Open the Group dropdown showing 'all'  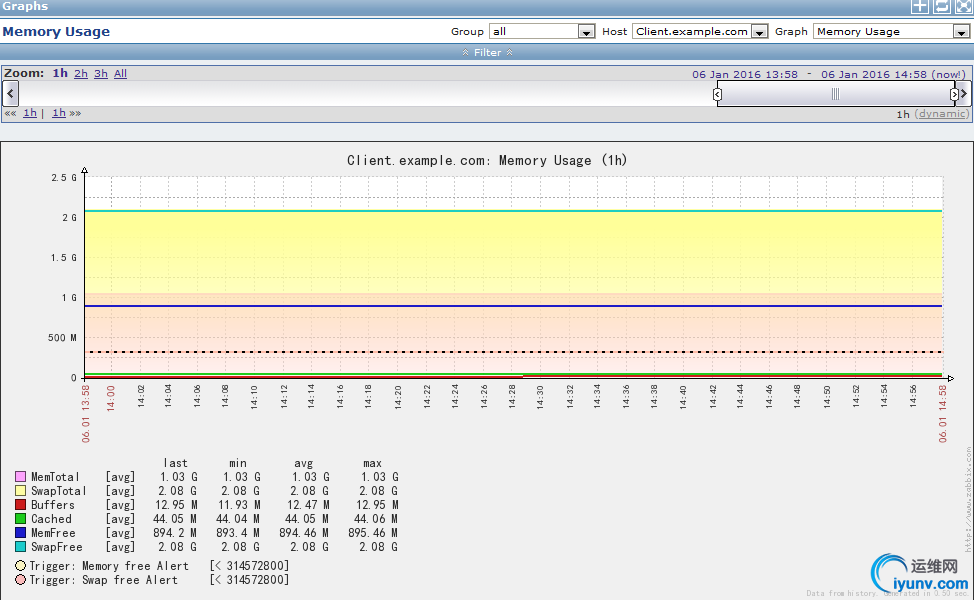(542, 32)
